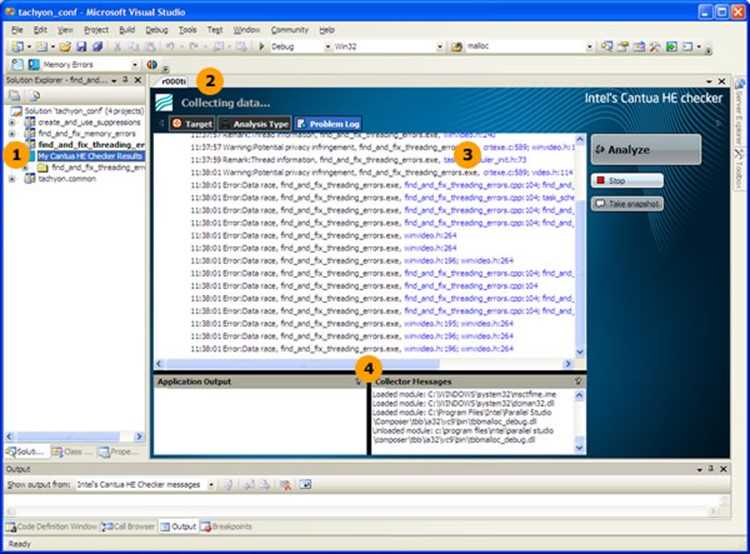Image resolution: width=750 pixels, height=554 pixels.
Task: Switch to the Analysis Type tab
Action: click(x=254, y=124)
